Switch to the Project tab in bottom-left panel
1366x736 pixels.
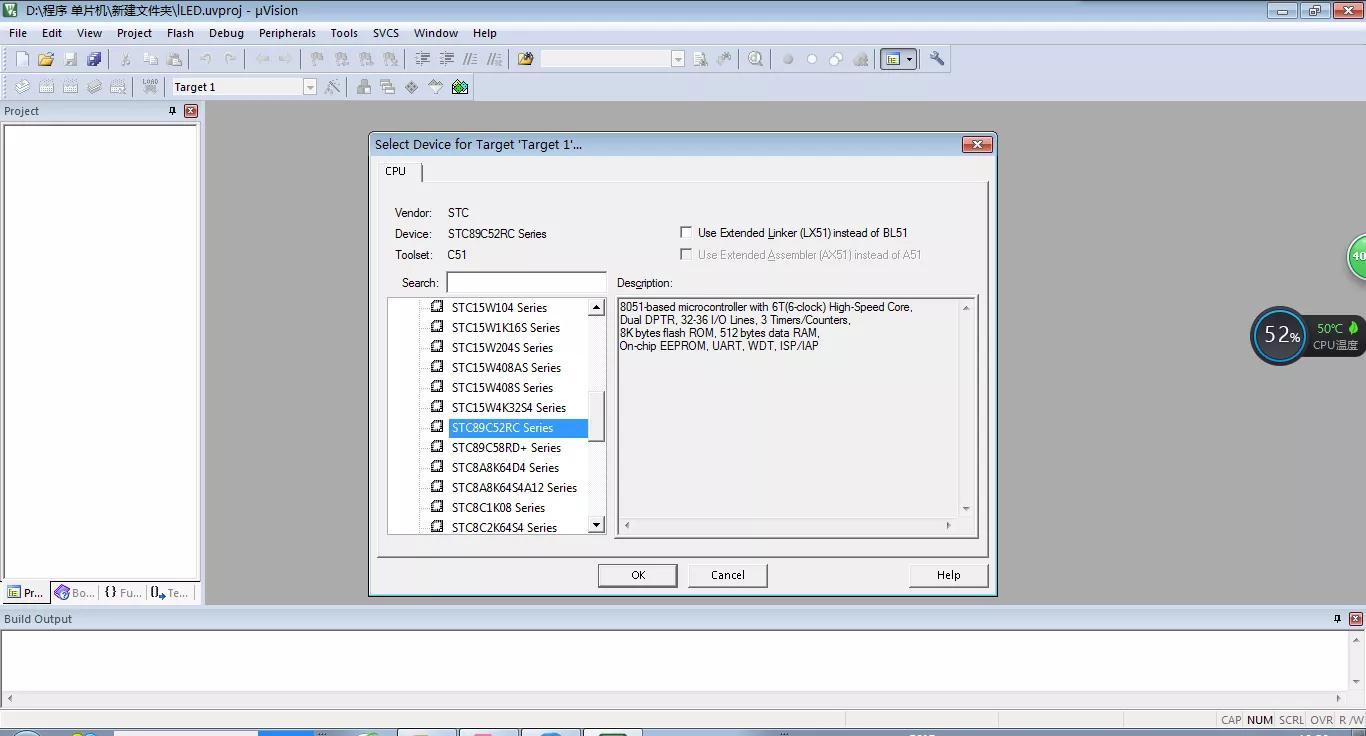click(x=26, y=593)
